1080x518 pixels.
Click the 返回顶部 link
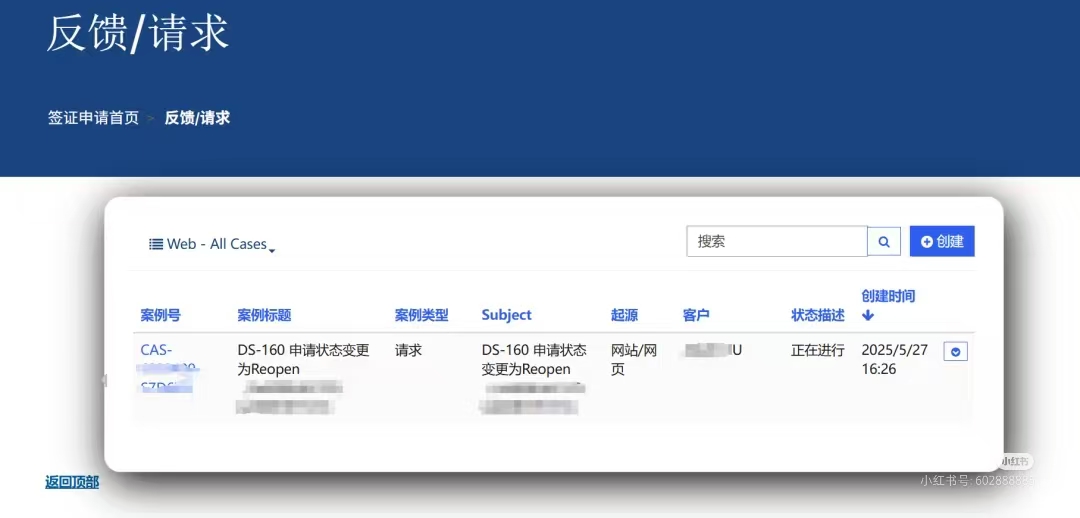[x=72, y=482]
